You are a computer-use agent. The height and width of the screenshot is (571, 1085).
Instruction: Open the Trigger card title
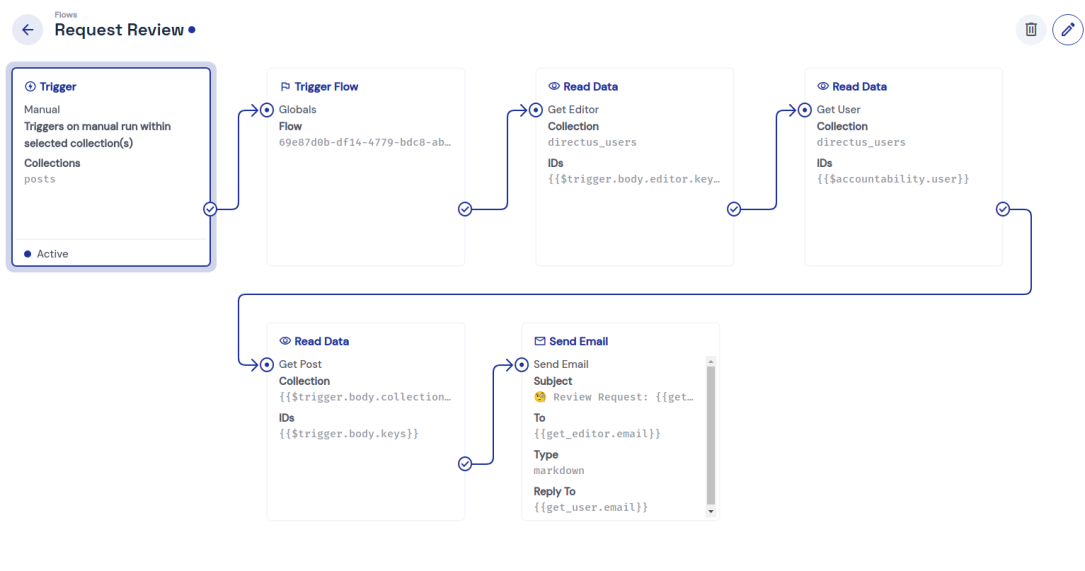[58, 87]
